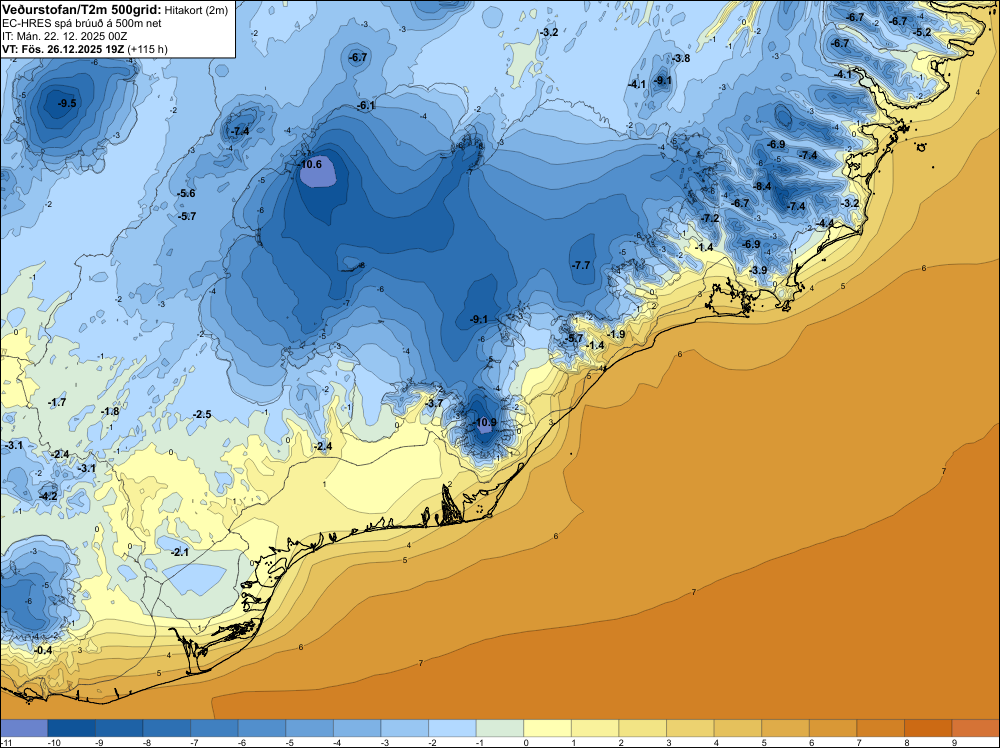Click the legend swatch between 3 and 4

click(x=690, y=728)
